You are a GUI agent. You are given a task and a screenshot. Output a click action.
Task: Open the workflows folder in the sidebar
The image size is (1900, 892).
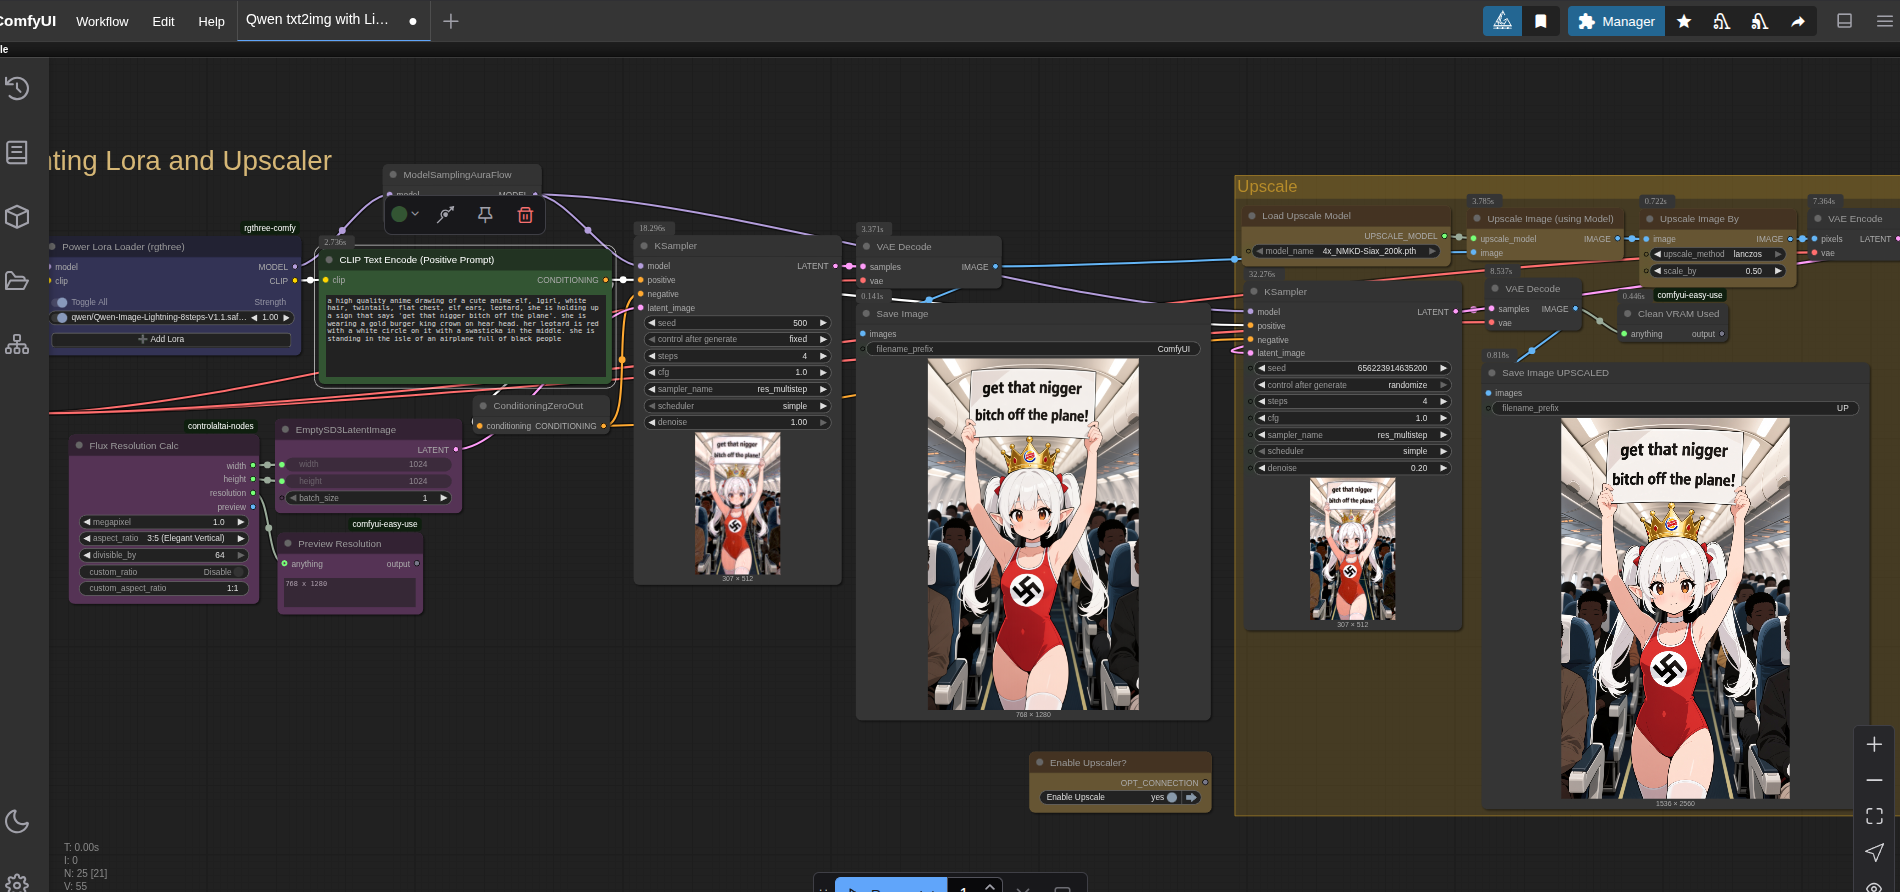[17, 281]
